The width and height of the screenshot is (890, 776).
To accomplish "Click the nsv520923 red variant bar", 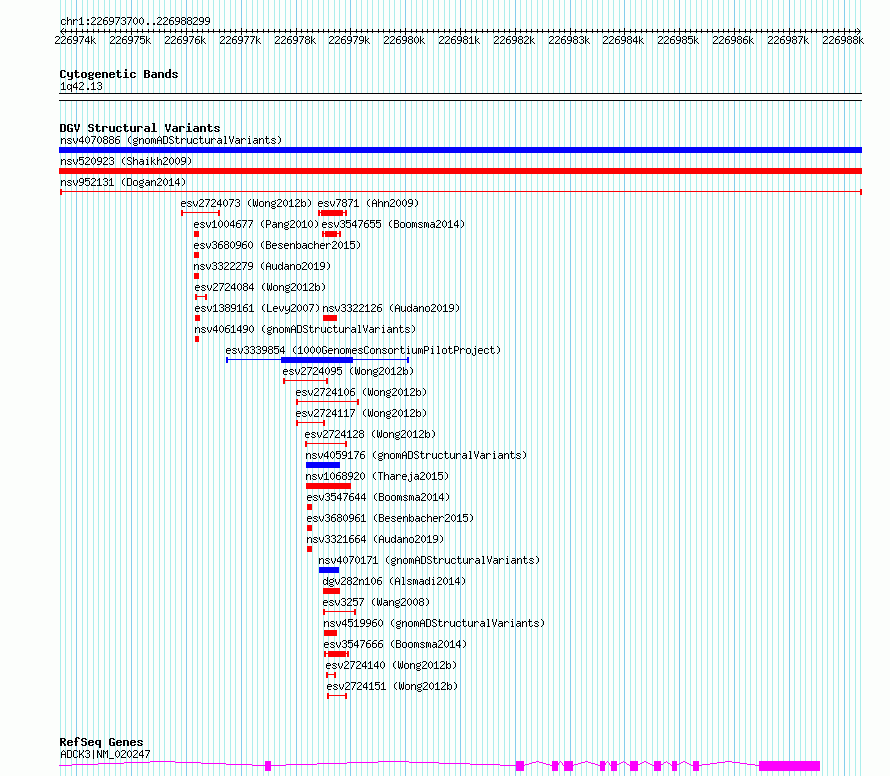I will coord(460,171).
